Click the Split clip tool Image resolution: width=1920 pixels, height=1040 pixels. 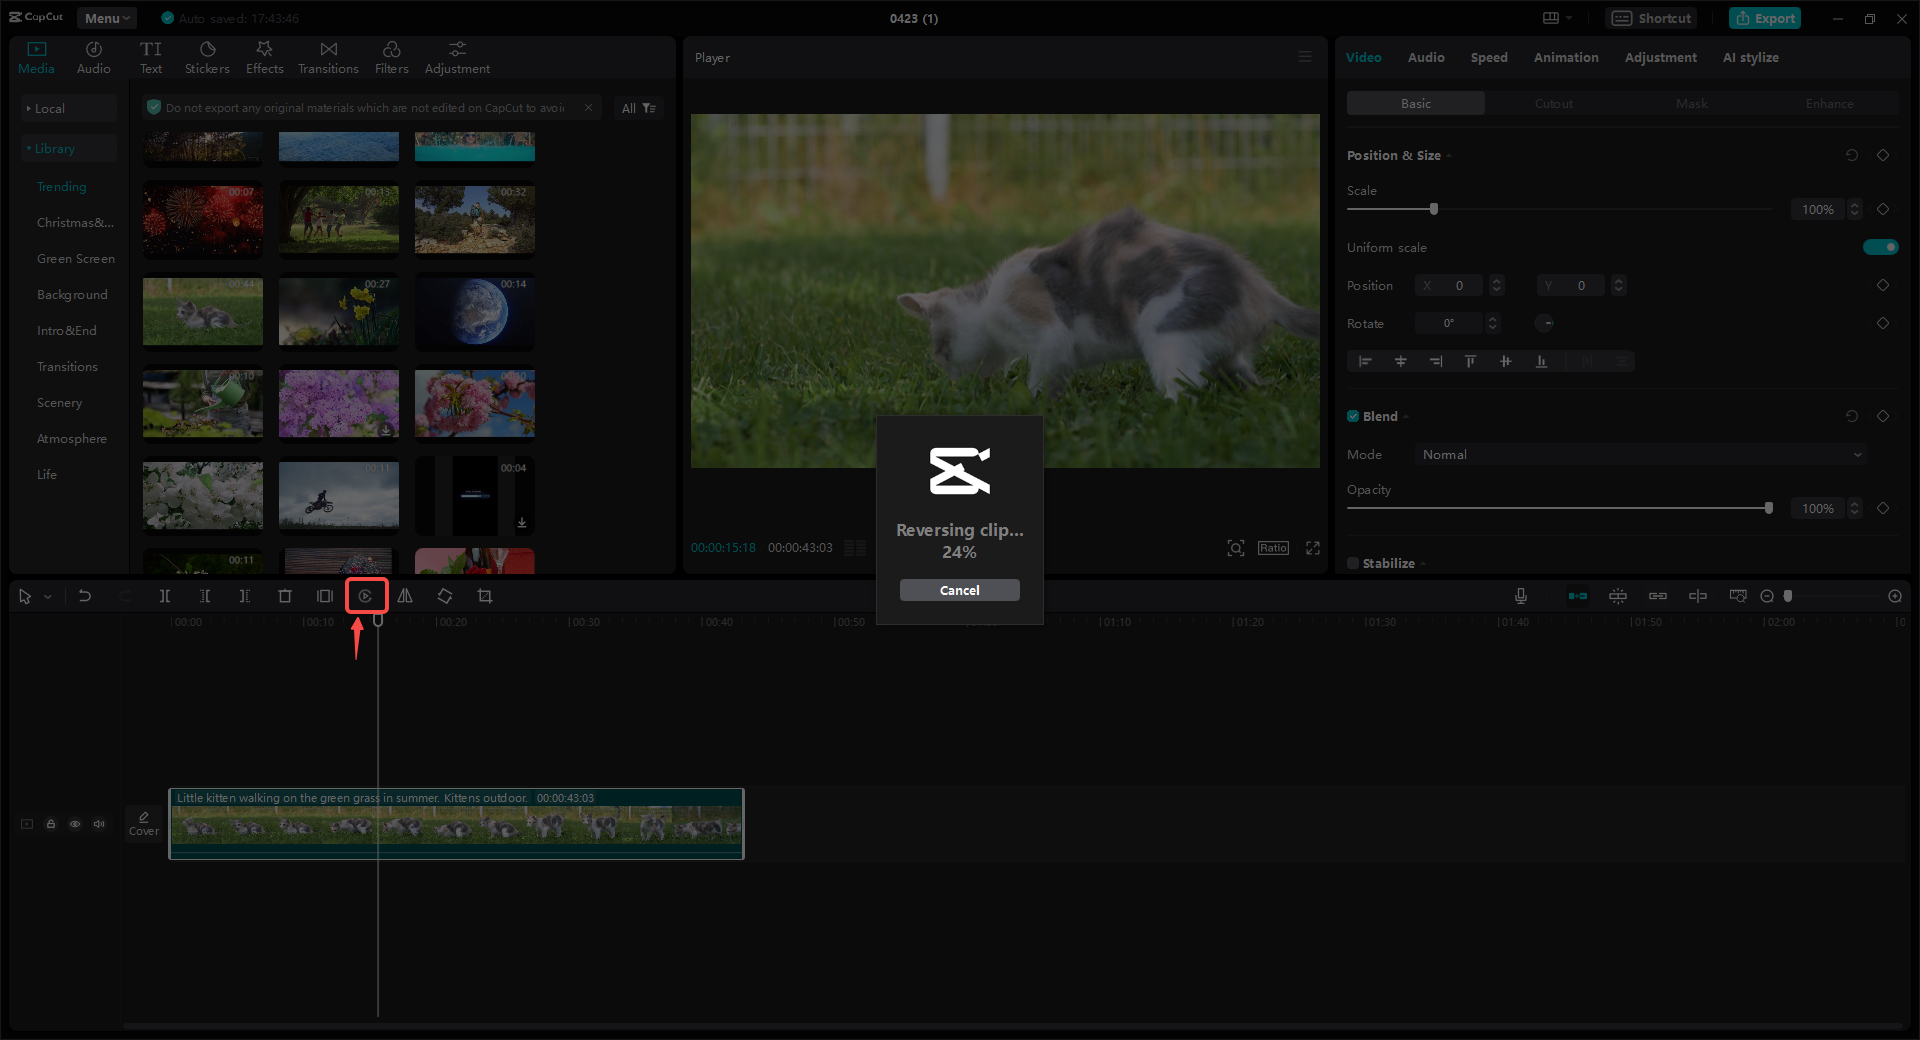point(165,596)
